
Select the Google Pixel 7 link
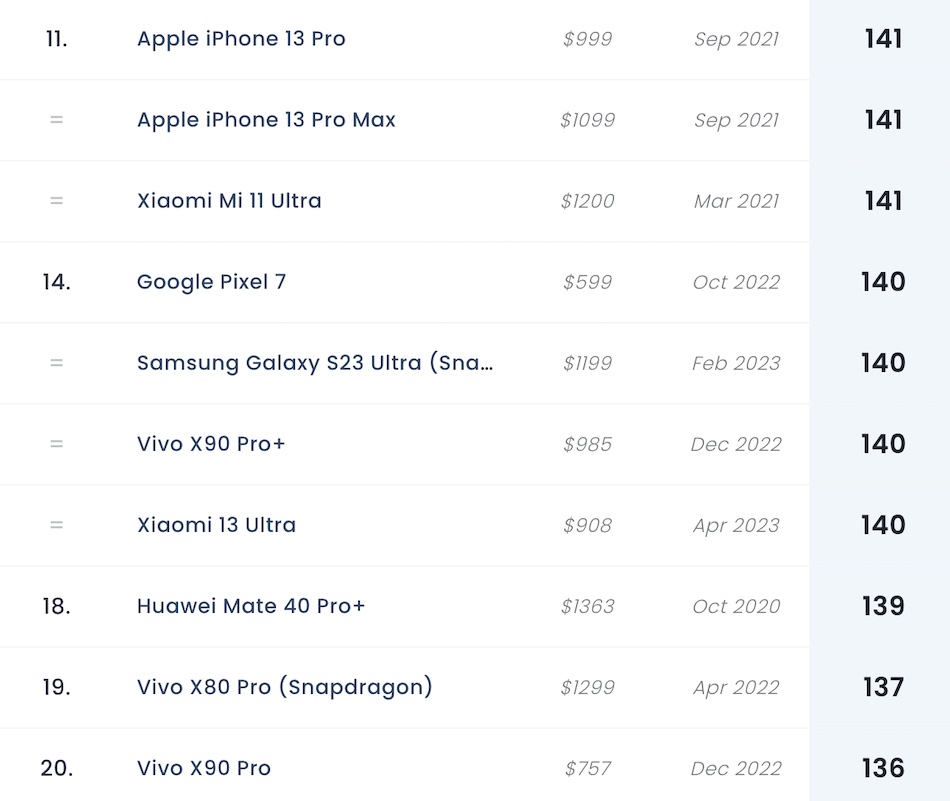(x=211, y=282)
